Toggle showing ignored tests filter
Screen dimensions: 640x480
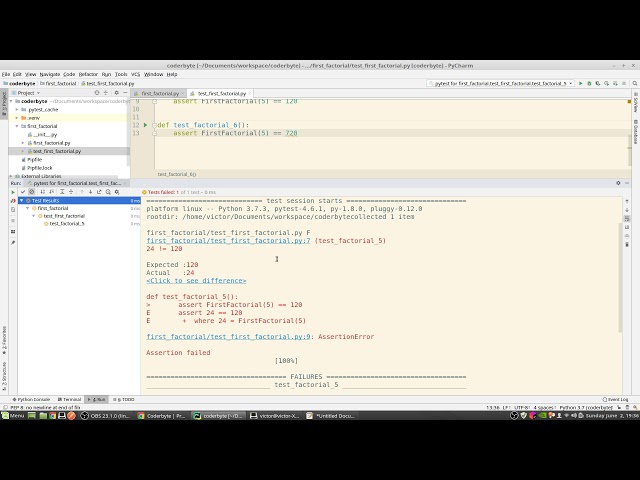point(32,192)
